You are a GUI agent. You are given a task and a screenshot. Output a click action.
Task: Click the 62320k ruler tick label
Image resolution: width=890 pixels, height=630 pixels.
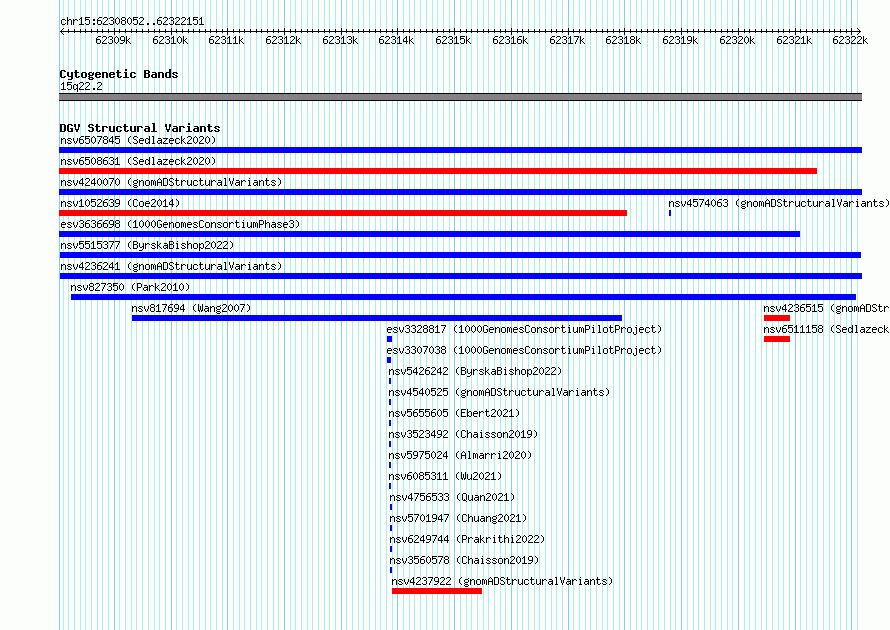tap(737, 40)
